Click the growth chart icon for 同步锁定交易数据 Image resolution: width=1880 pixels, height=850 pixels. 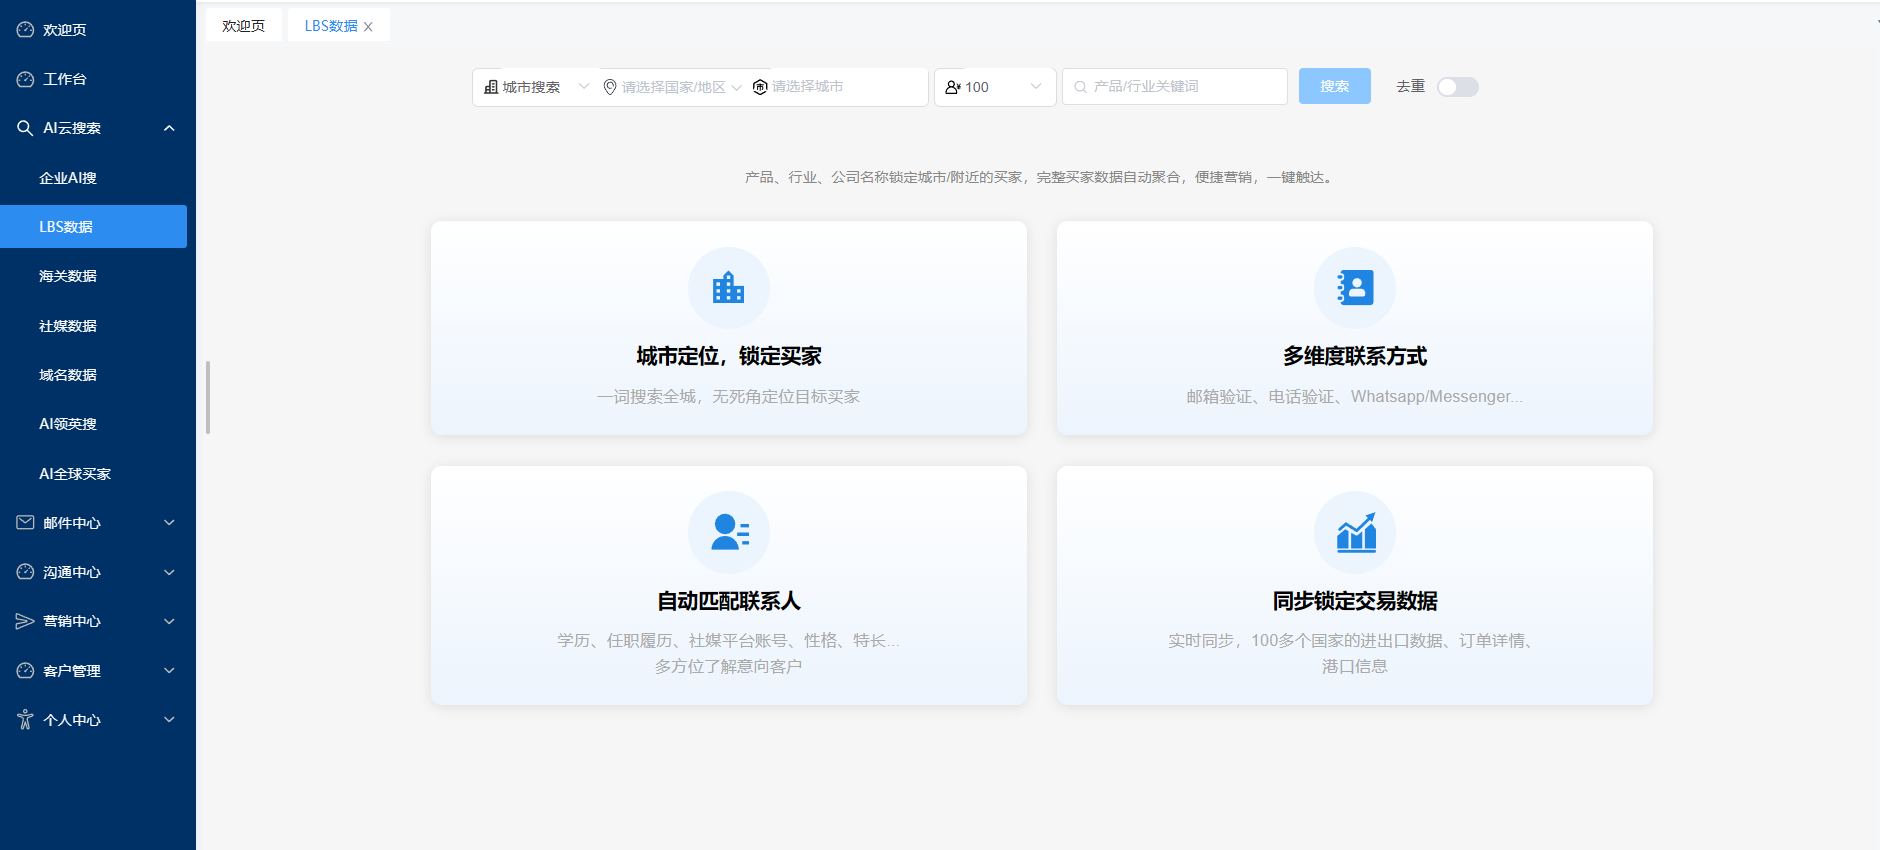pos(1355,532)
